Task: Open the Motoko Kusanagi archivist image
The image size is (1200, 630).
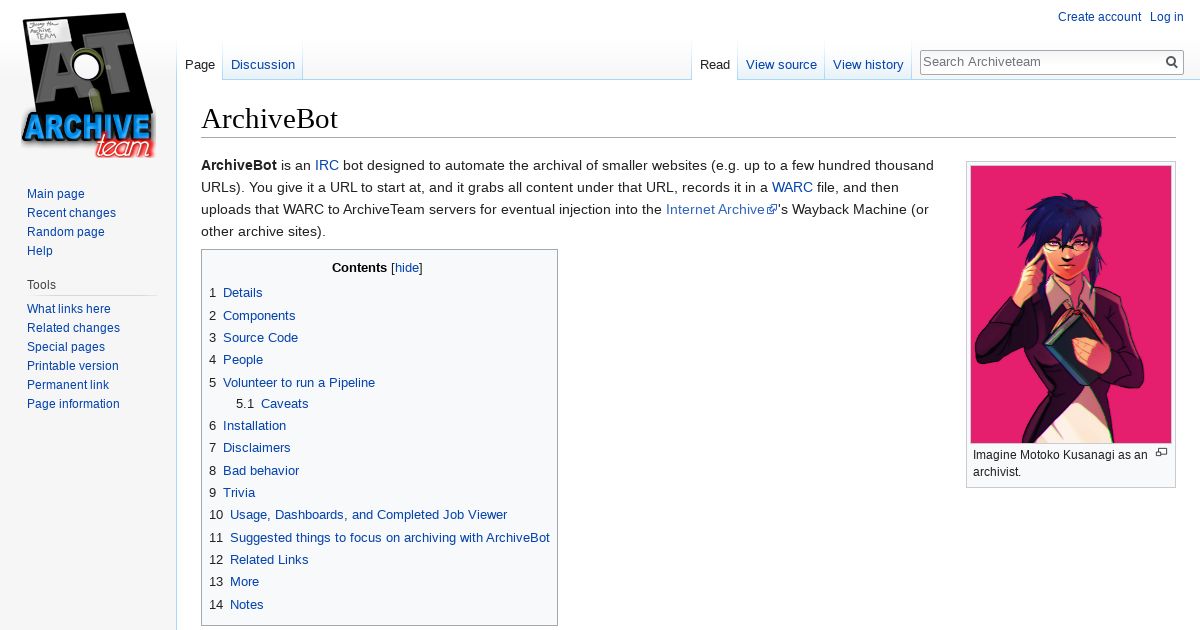Action: (x=1071, y=304)
